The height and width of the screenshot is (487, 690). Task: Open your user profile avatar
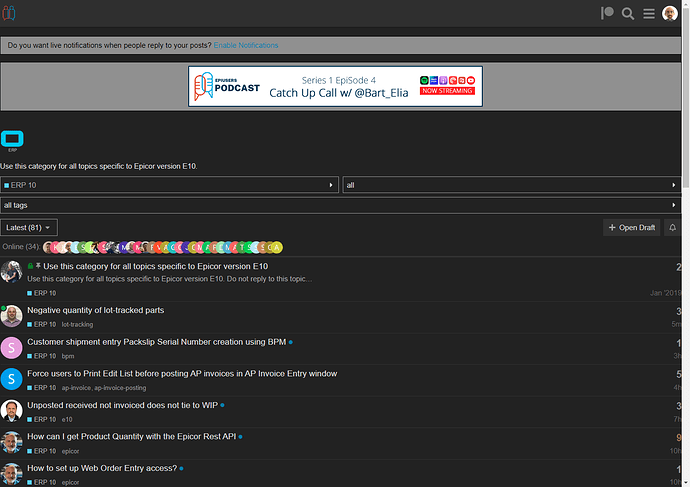point(670,13)
